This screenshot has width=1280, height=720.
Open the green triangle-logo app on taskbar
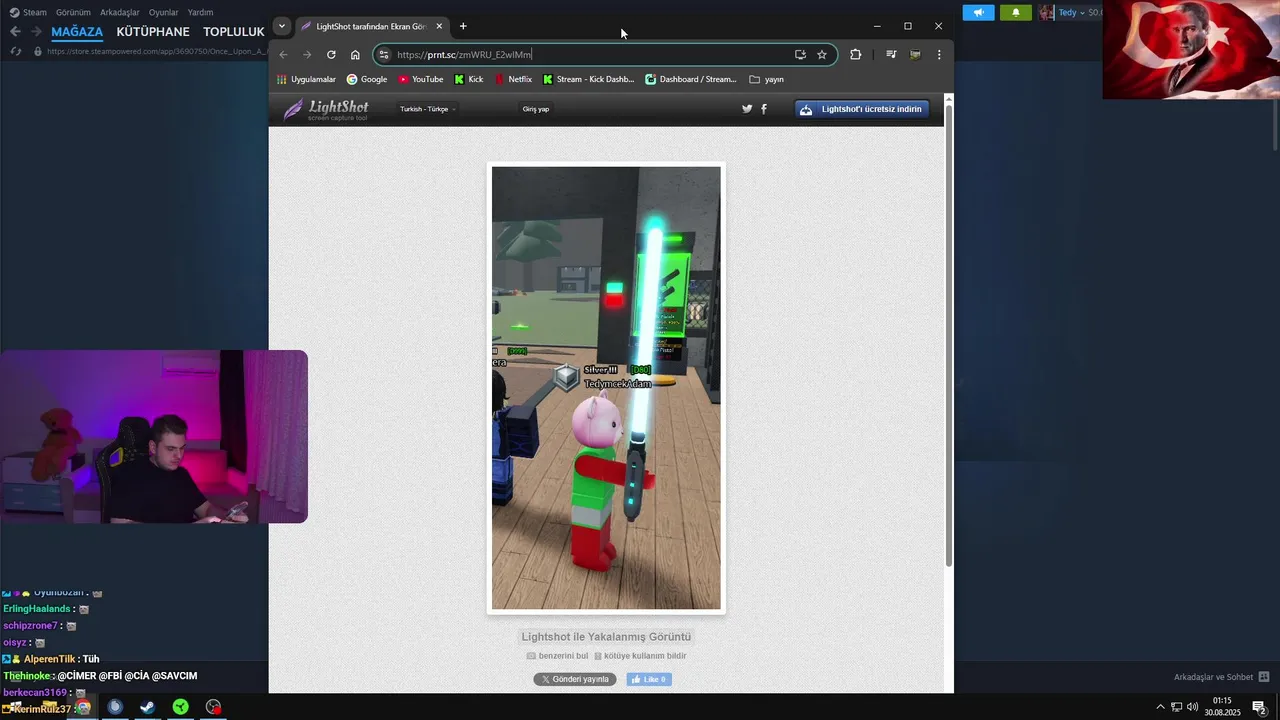180,707
